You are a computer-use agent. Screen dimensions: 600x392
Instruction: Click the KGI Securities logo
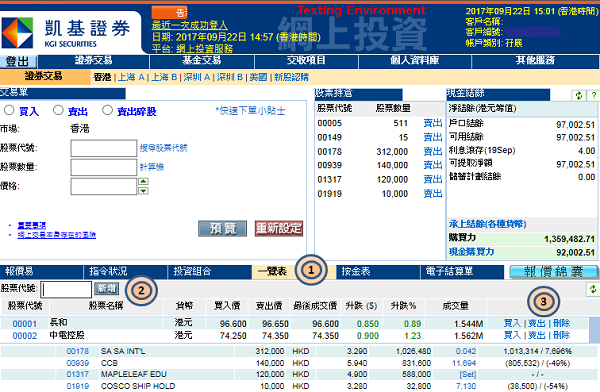pyautogui.click(x=68, y=33)
